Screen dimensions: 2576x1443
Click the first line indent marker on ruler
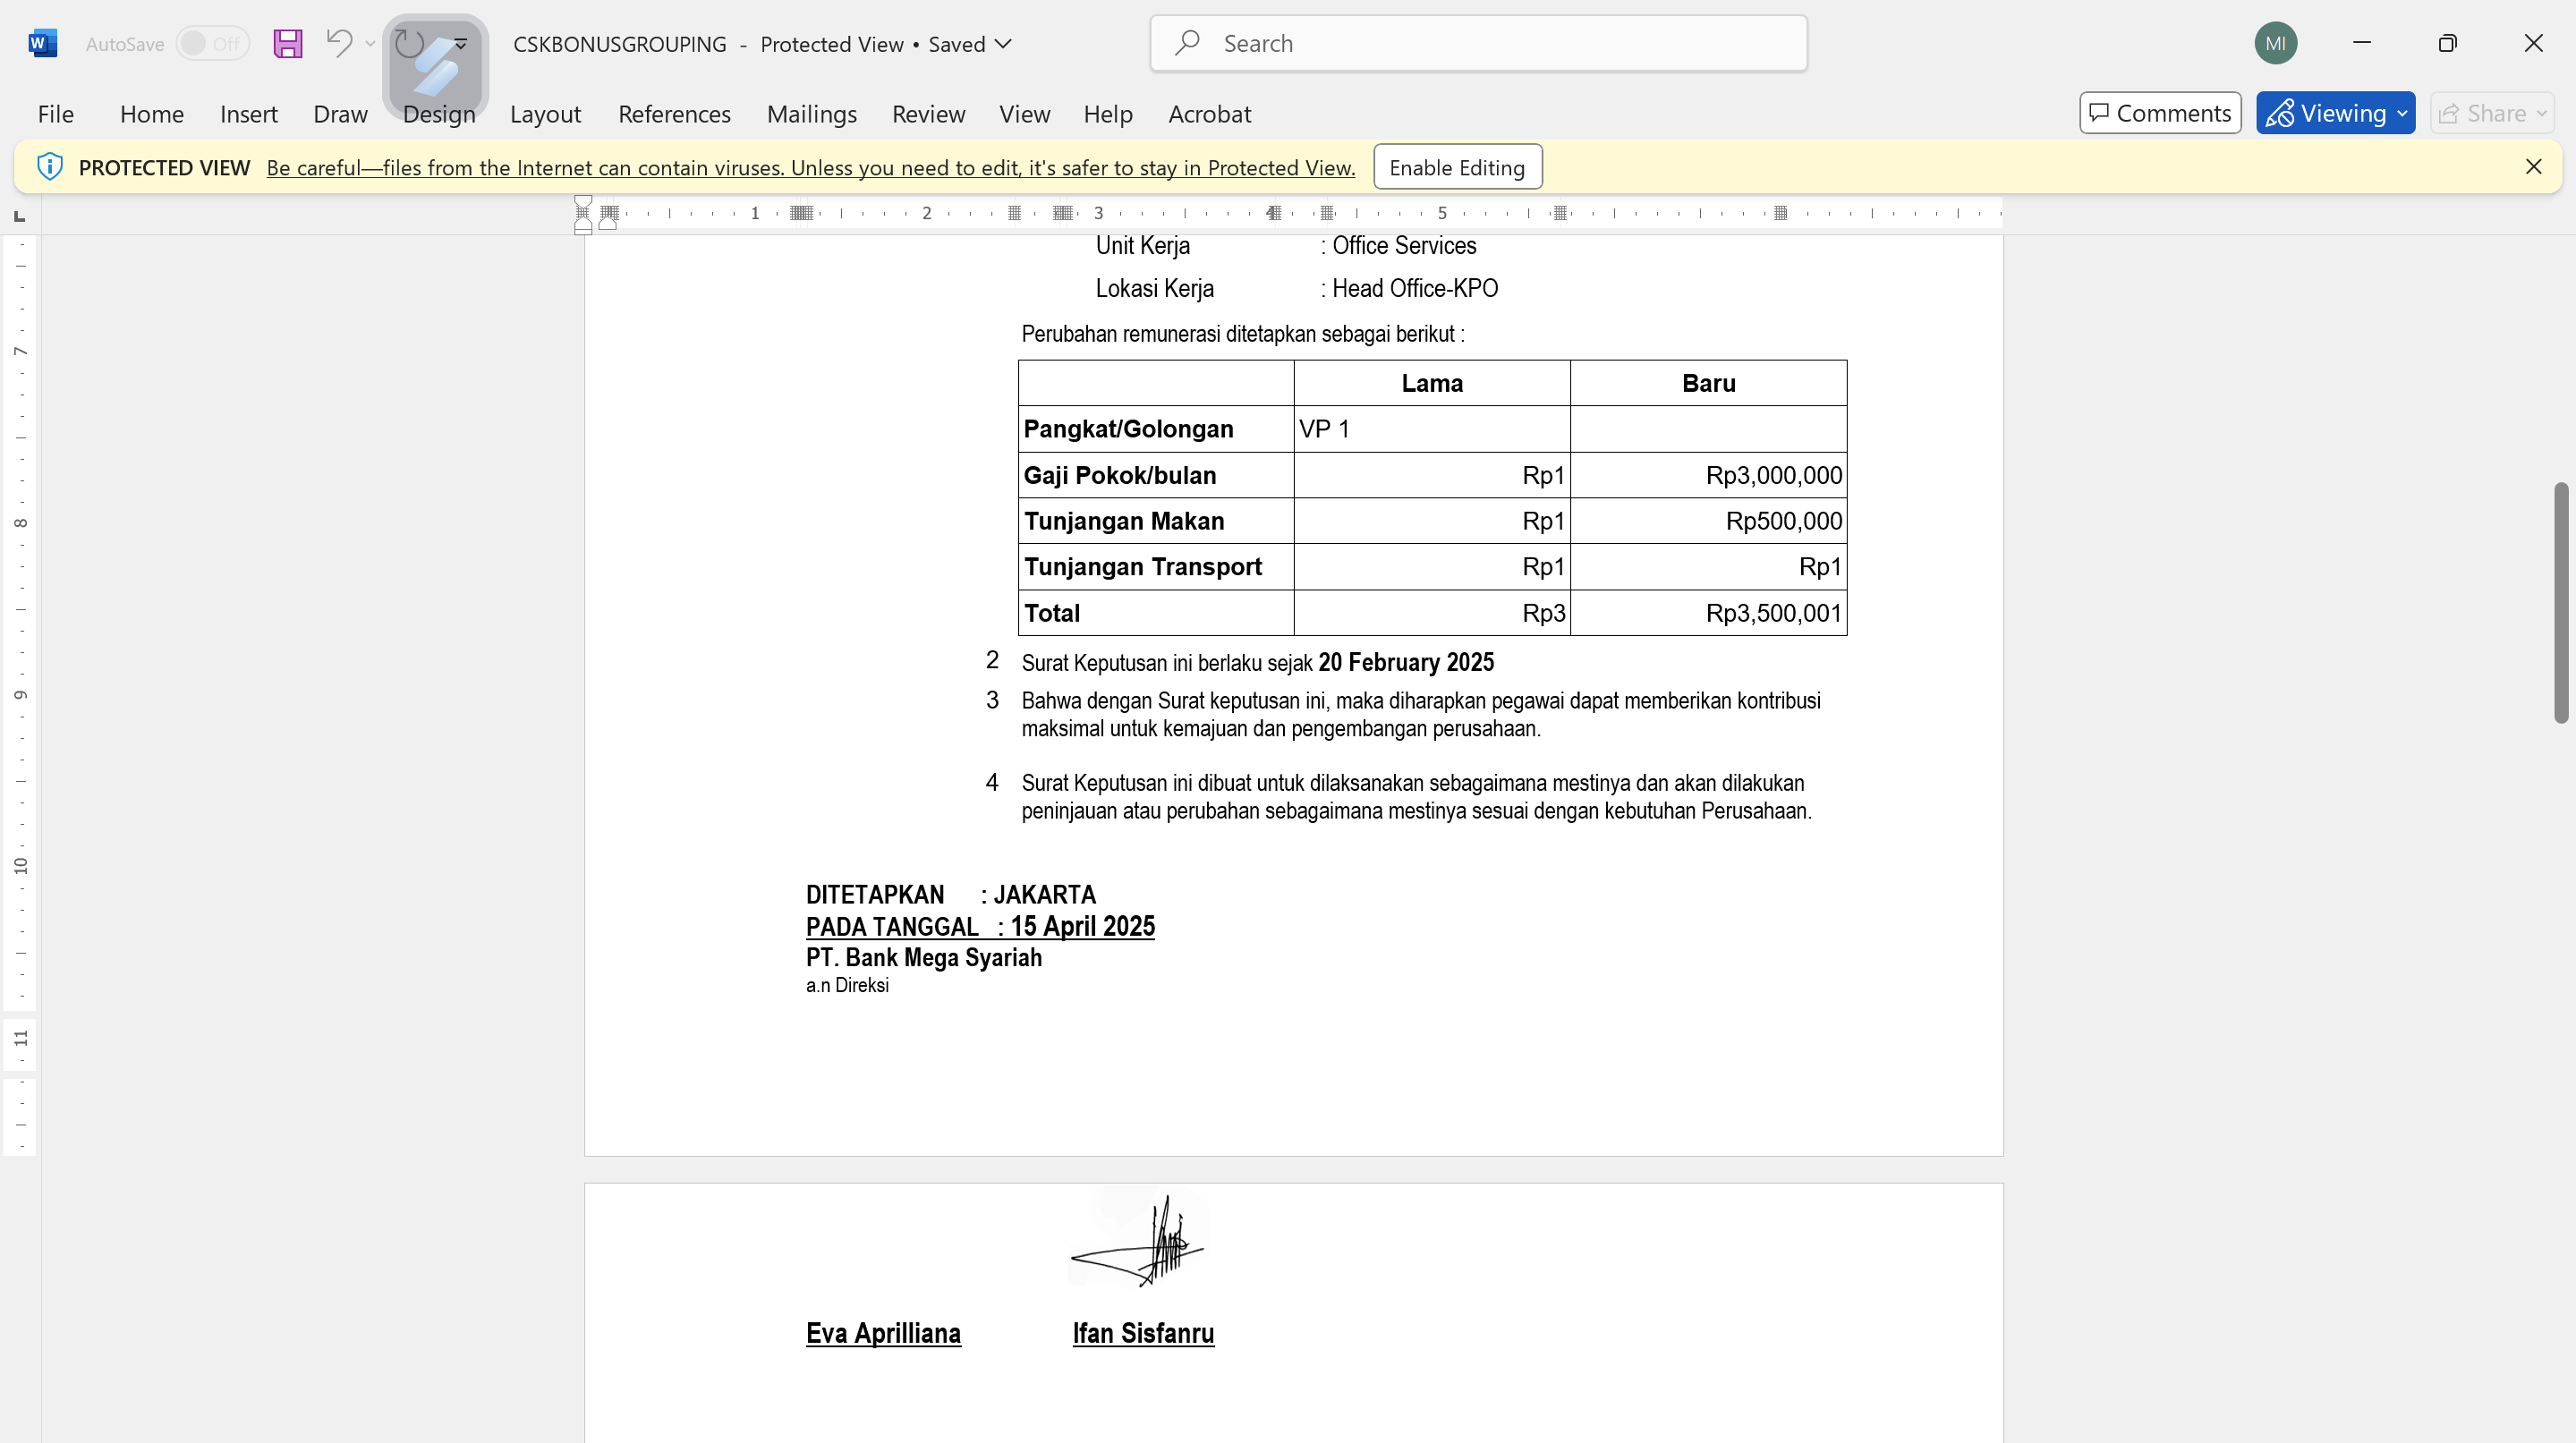(583, 203)
